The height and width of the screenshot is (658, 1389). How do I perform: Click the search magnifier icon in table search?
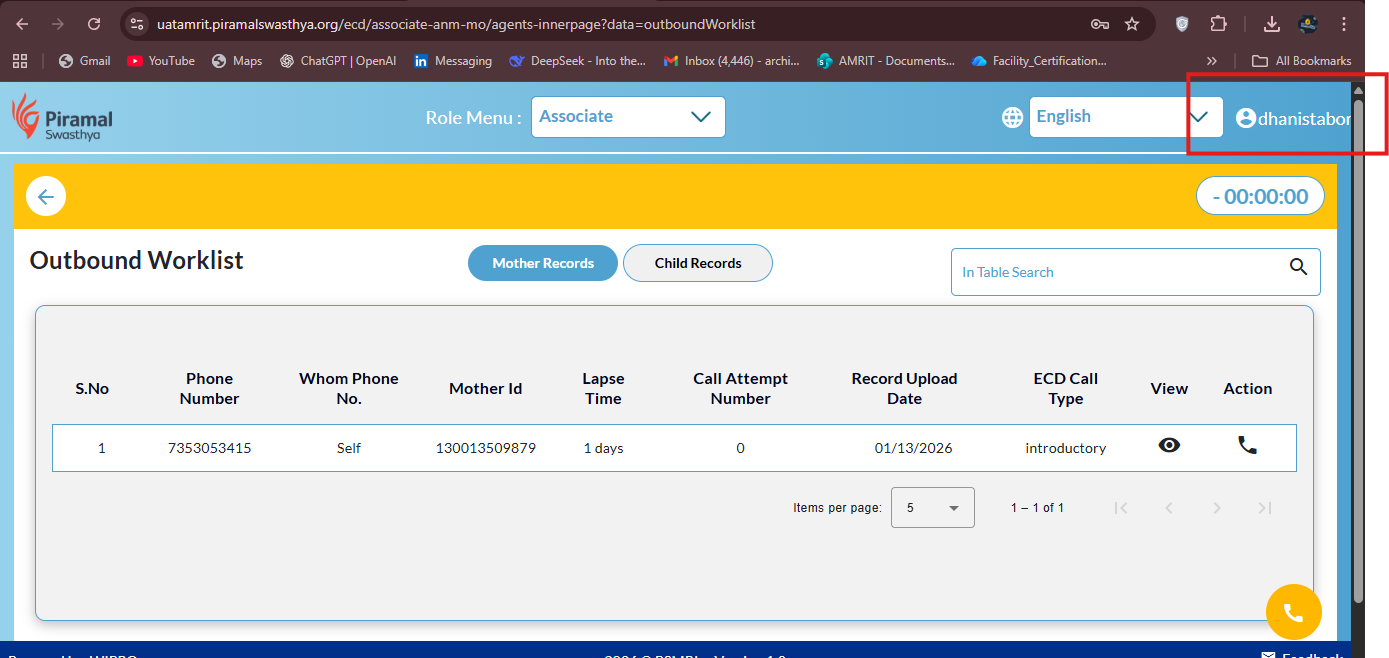[1298, 267]
